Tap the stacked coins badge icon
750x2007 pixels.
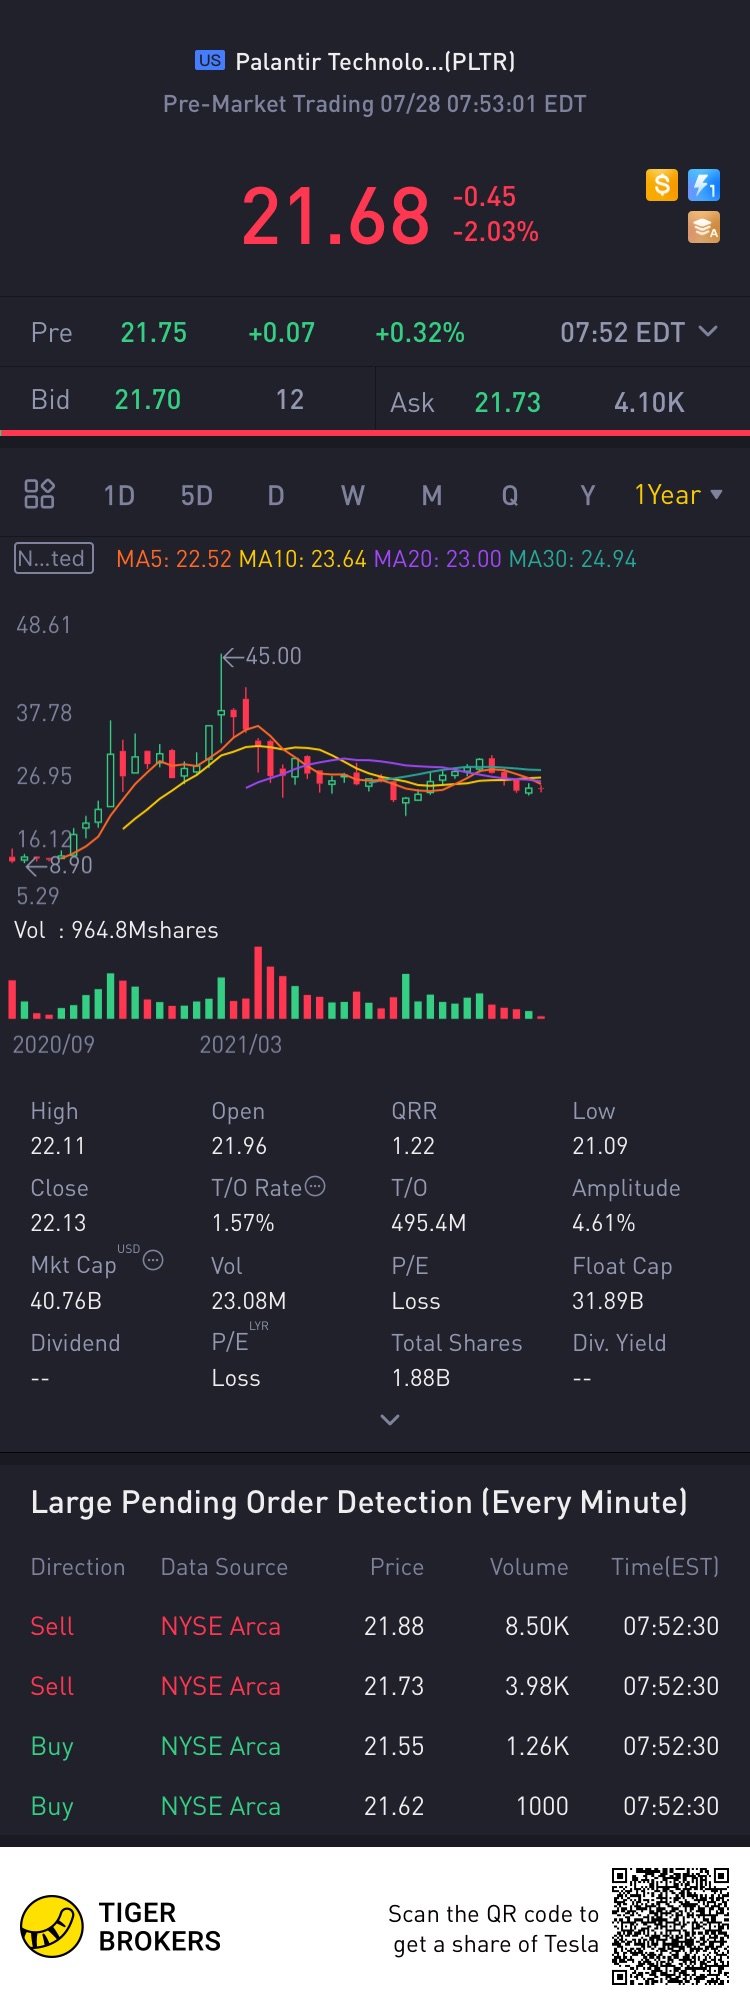704,228
